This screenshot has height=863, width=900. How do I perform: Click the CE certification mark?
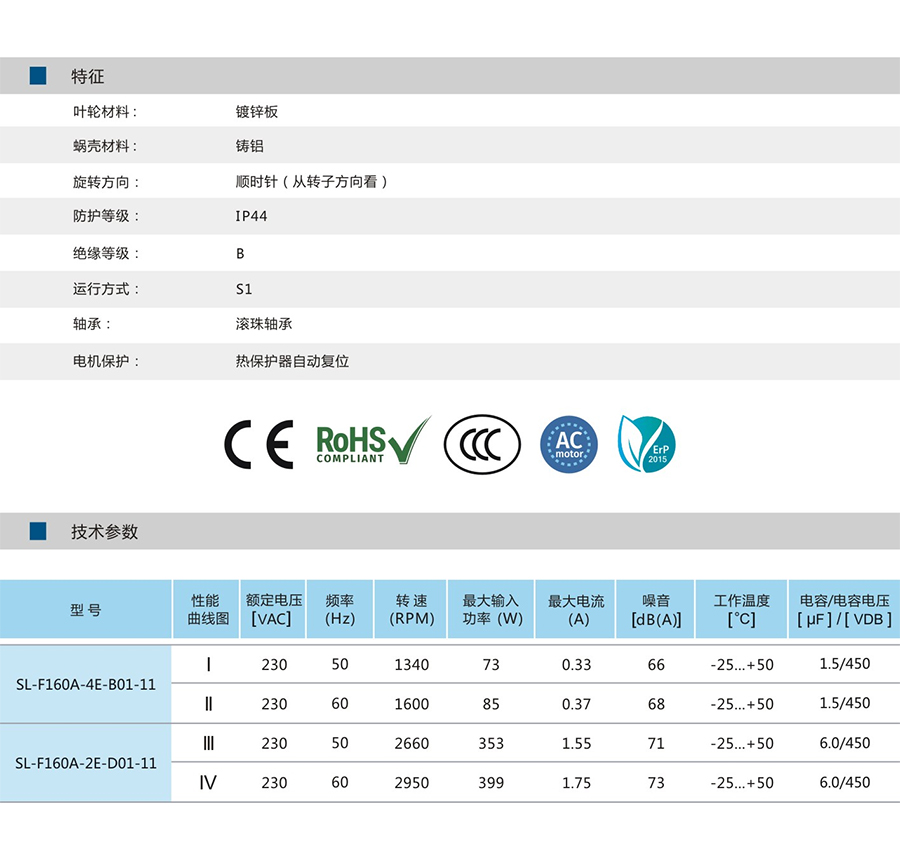click(259, 445)
